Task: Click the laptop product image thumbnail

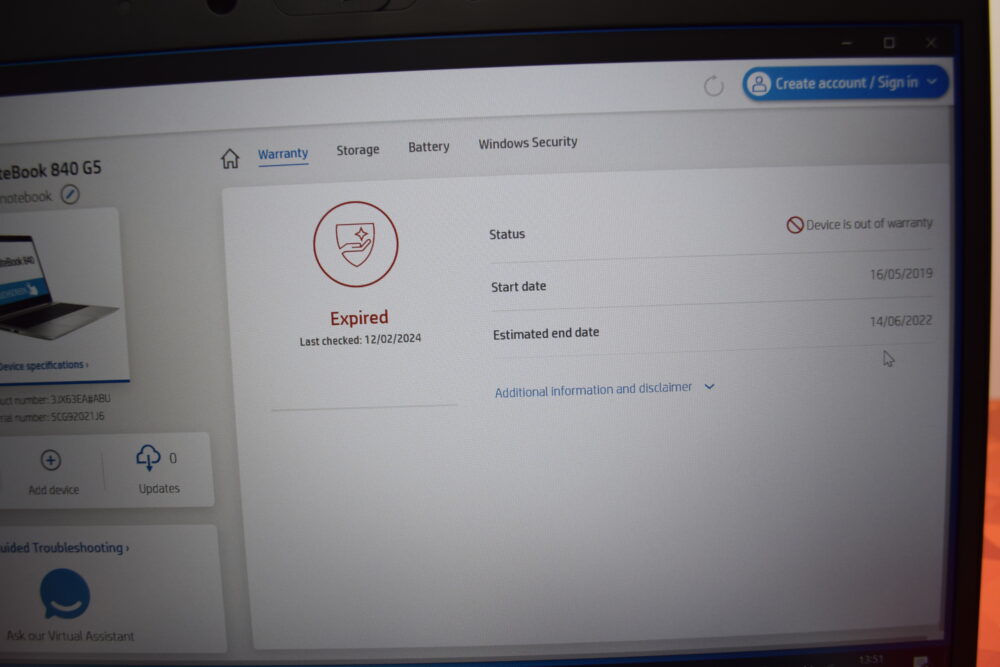Action: pyautogui.click(x=57, y=288)
